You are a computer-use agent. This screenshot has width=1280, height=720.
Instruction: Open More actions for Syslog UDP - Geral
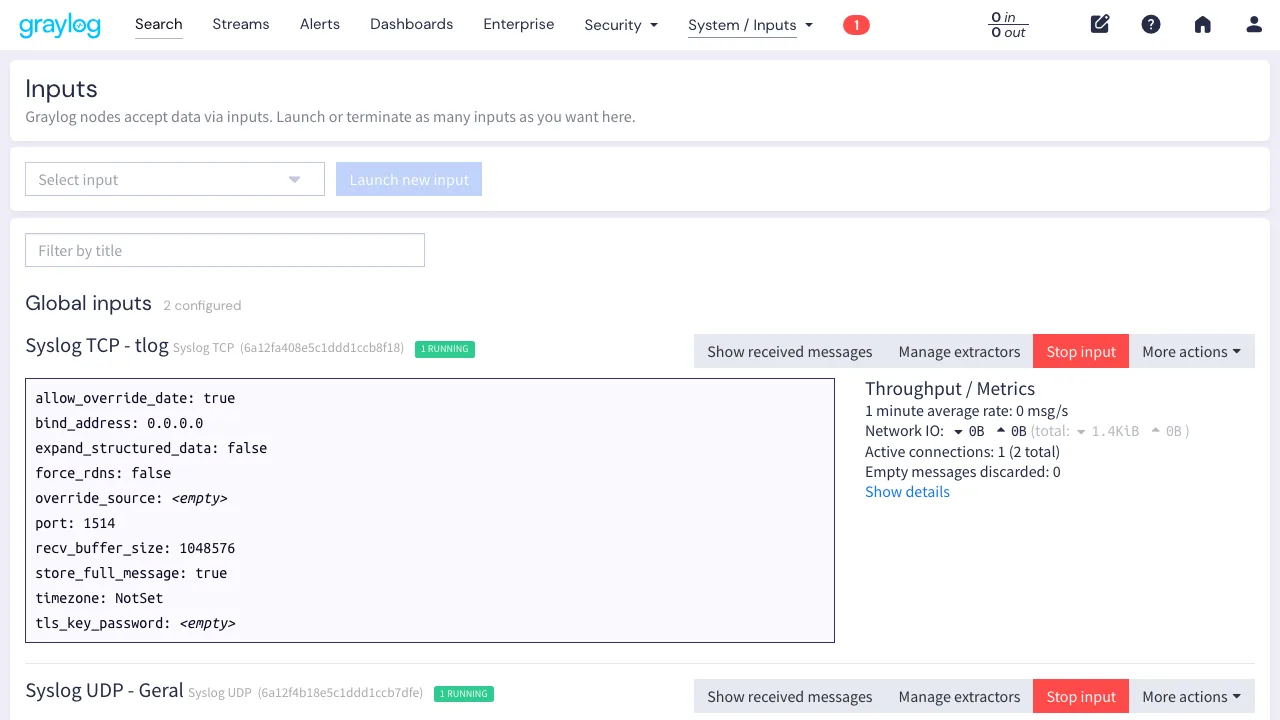[1191, 696]
